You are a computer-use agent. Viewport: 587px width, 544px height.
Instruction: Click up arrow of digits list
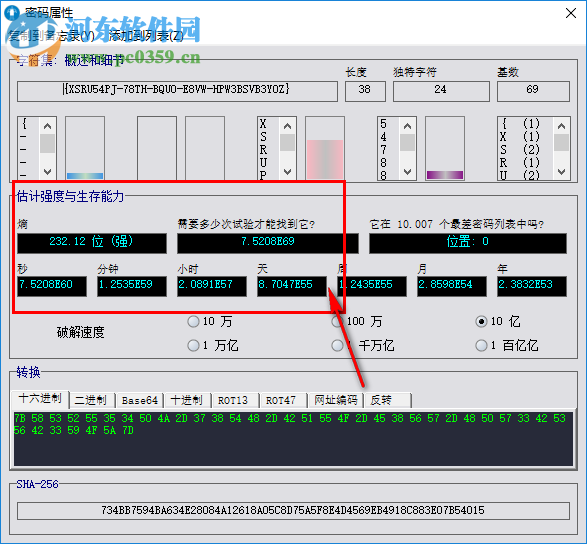(x=408, y=126)
